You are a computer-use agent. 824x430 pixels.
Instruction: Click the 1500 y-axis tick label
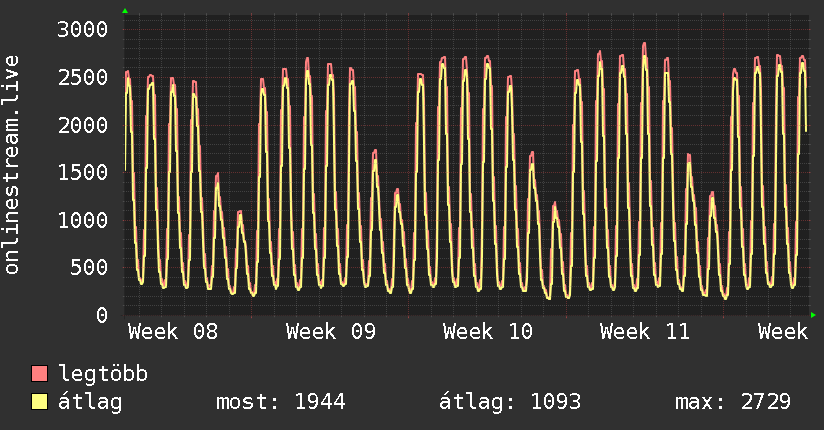(x=82, y=172)
